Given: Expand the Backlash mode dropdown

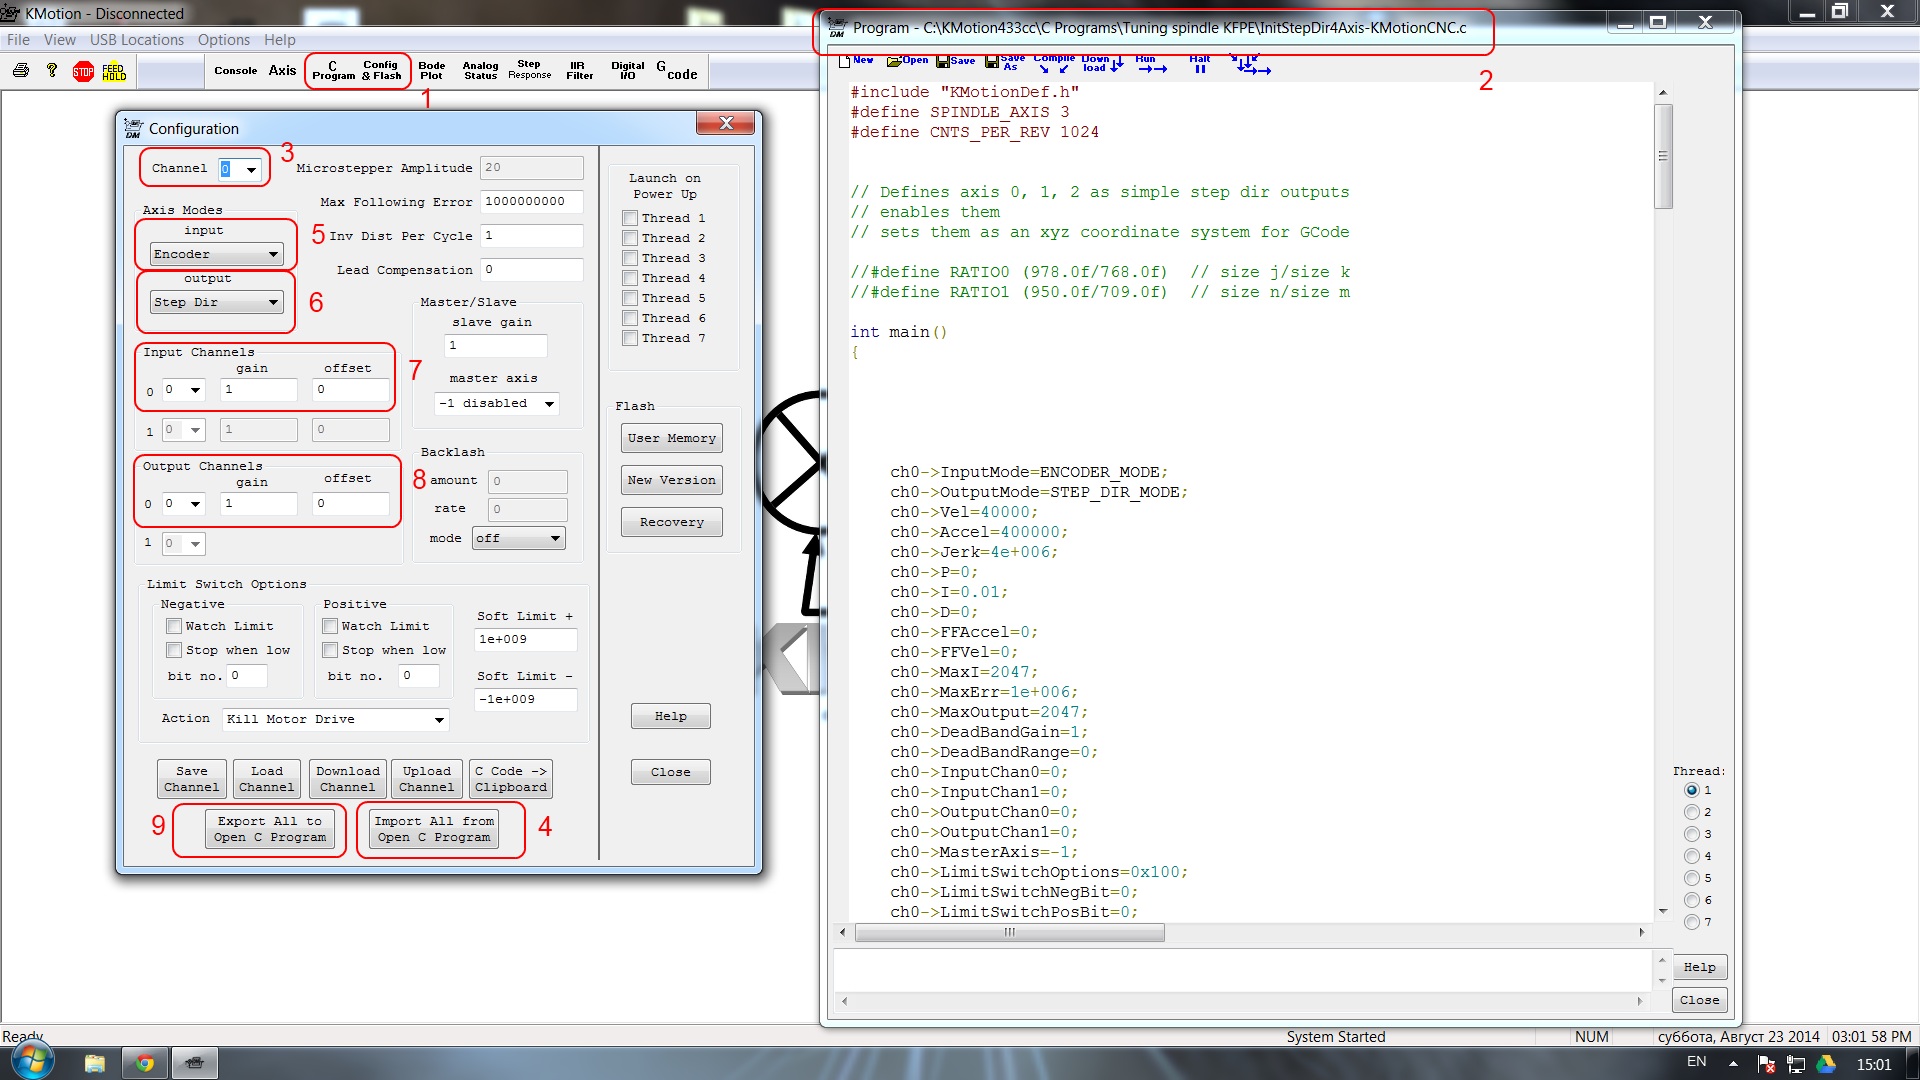Looking at the screenshot, I should 518,538.
